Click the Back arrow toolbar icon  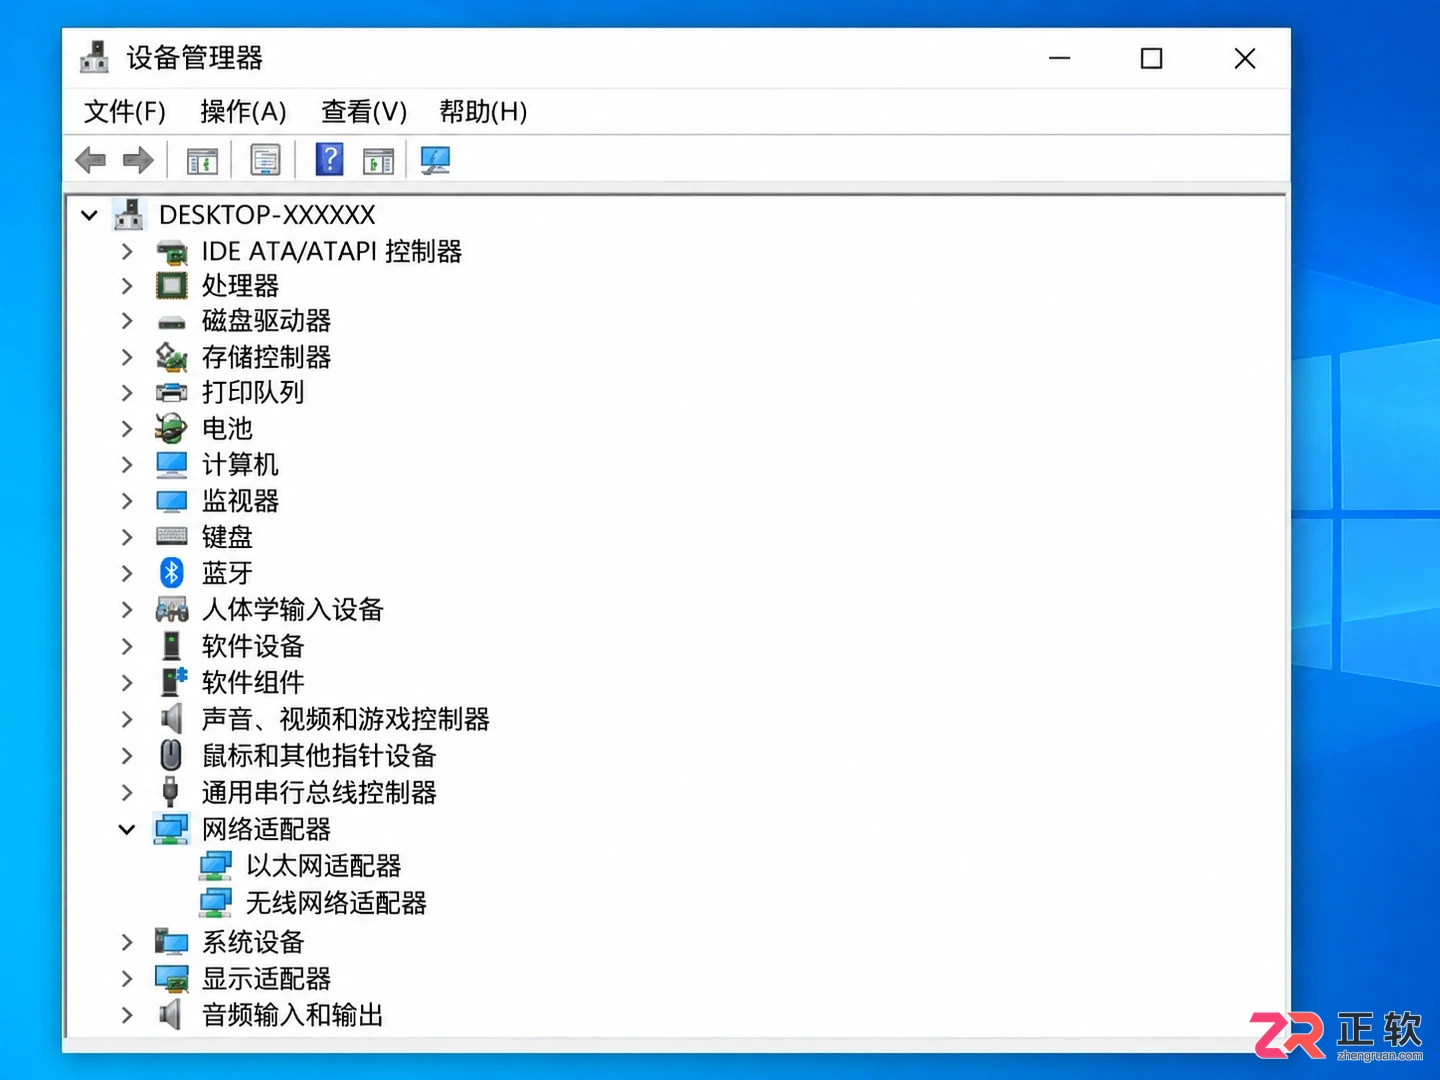(91, 160)
